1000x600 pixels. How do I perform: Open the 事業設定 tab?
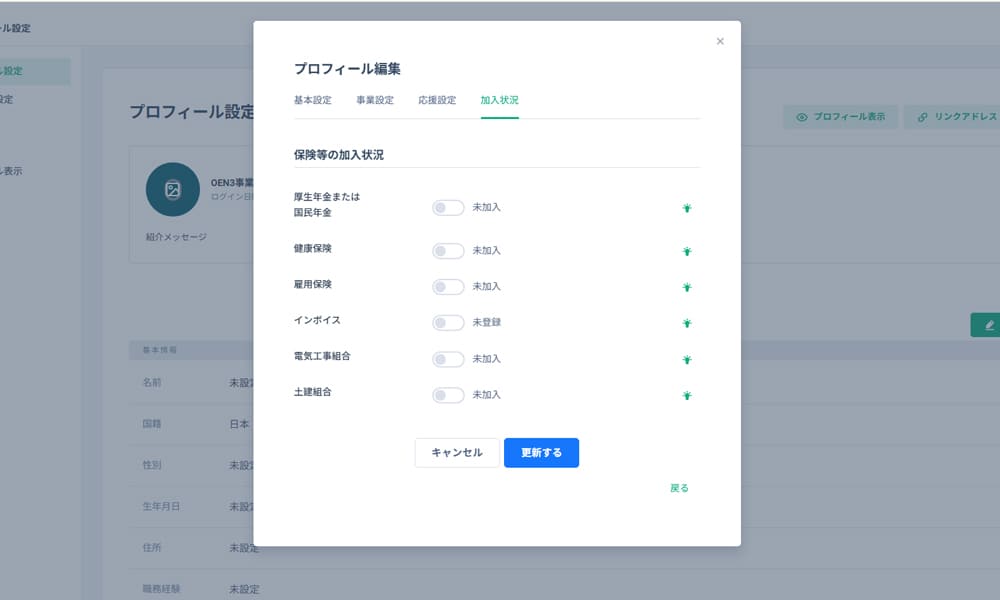tap(375, 100)
